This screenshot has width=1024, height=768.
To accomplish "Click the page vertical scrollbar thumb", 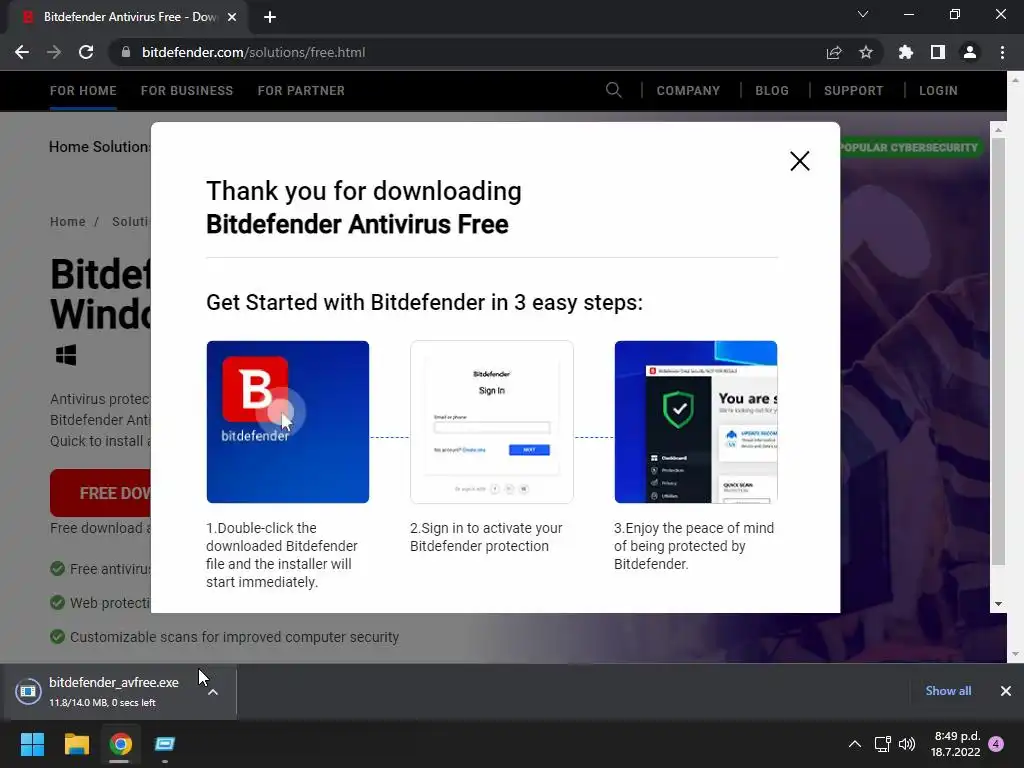I will pos(998,351).
